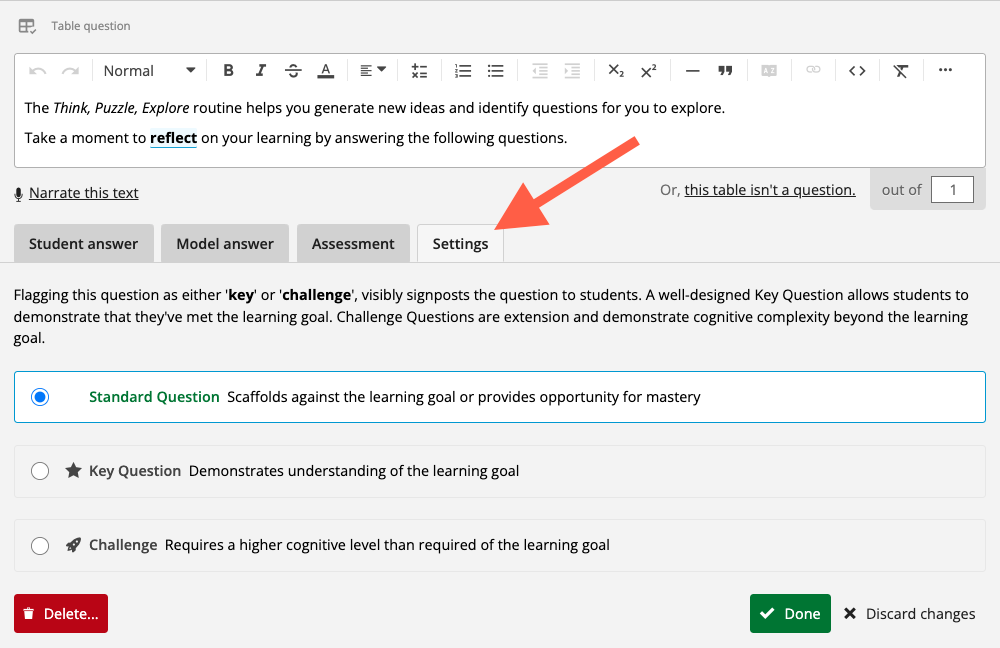Toggle Bold formatting

(x=228, y=70)
